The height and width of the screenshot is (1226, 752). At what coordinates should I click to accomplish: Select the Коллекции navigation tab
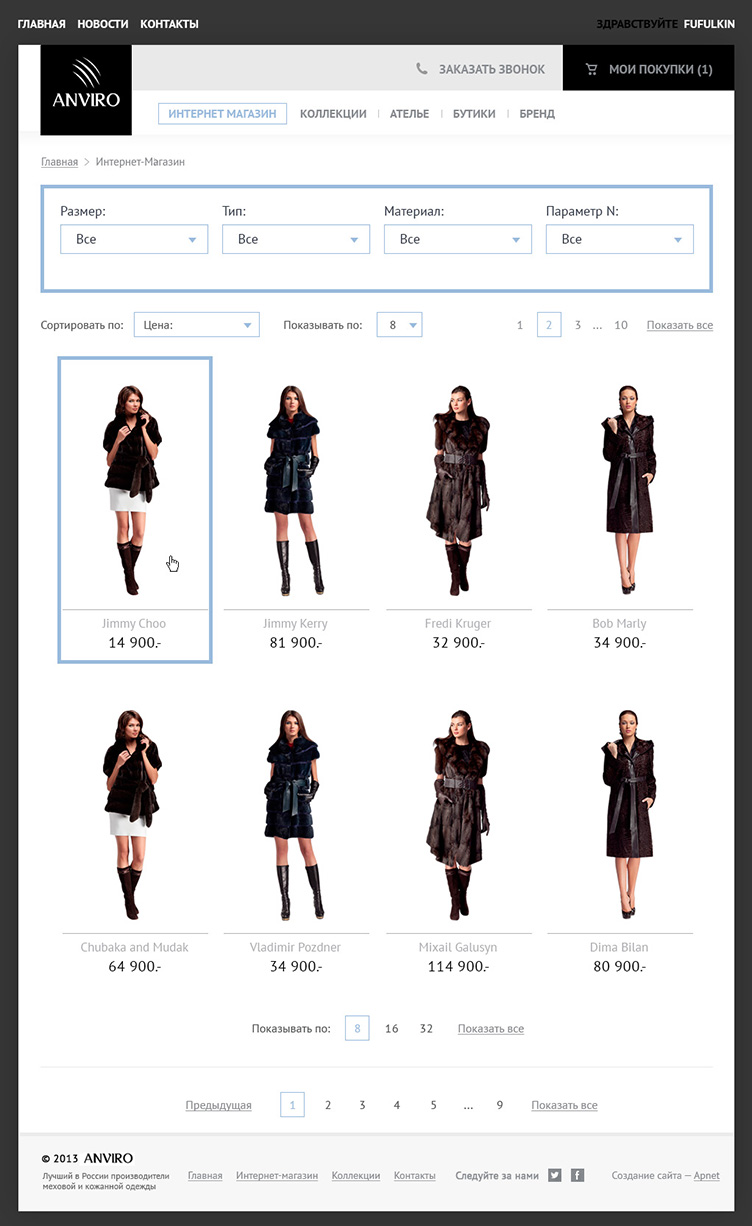coord(333,114)
